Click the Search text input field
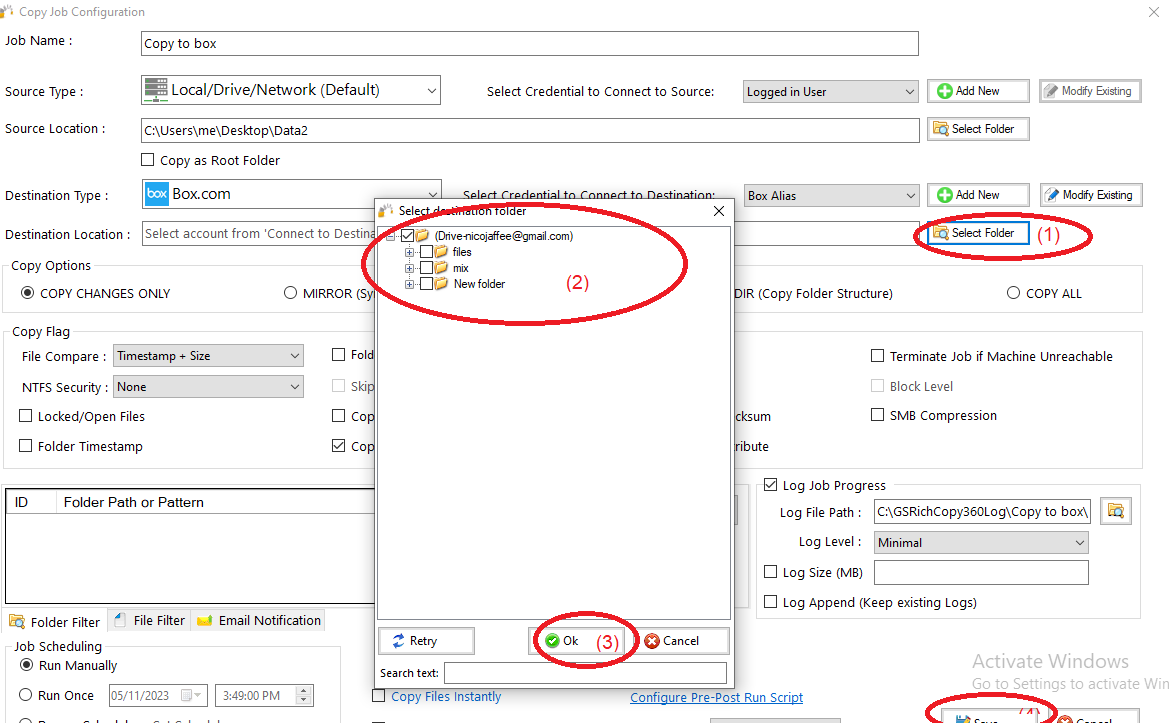 [585, 673]
